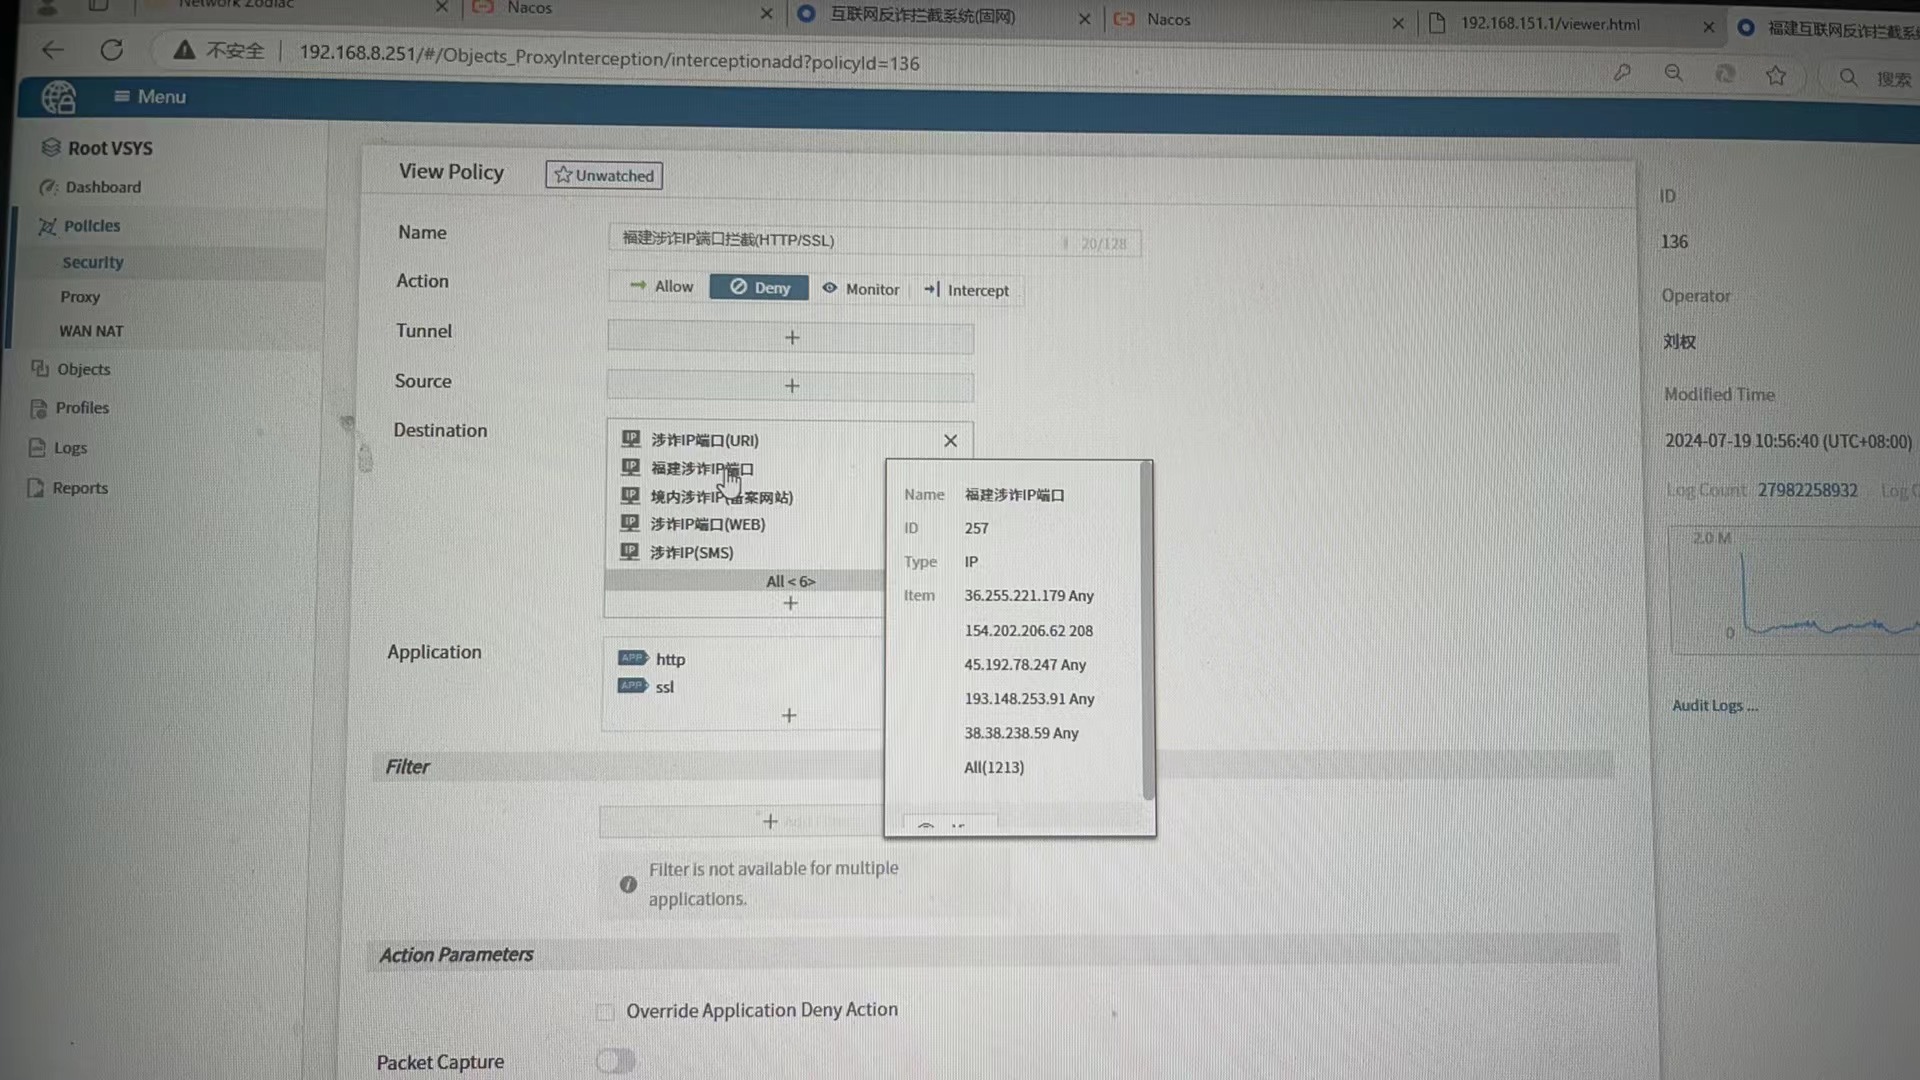Click the info icon beside filter notice

coord(628,884)
